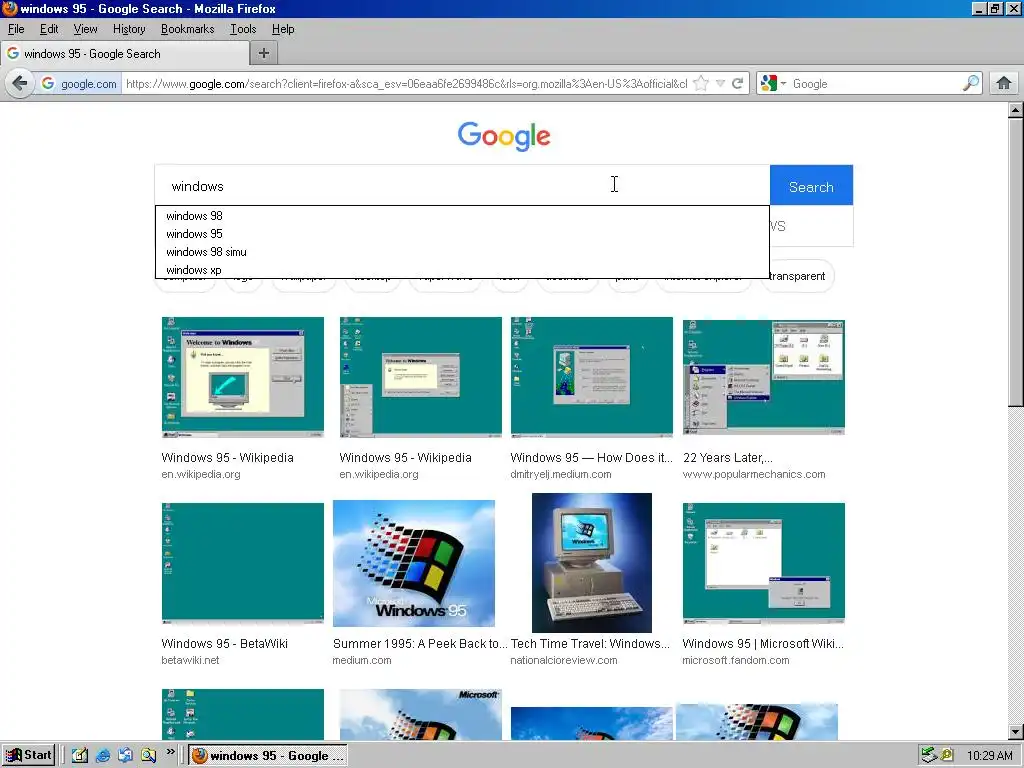Click the blue Search button

(x=811, y=187)
